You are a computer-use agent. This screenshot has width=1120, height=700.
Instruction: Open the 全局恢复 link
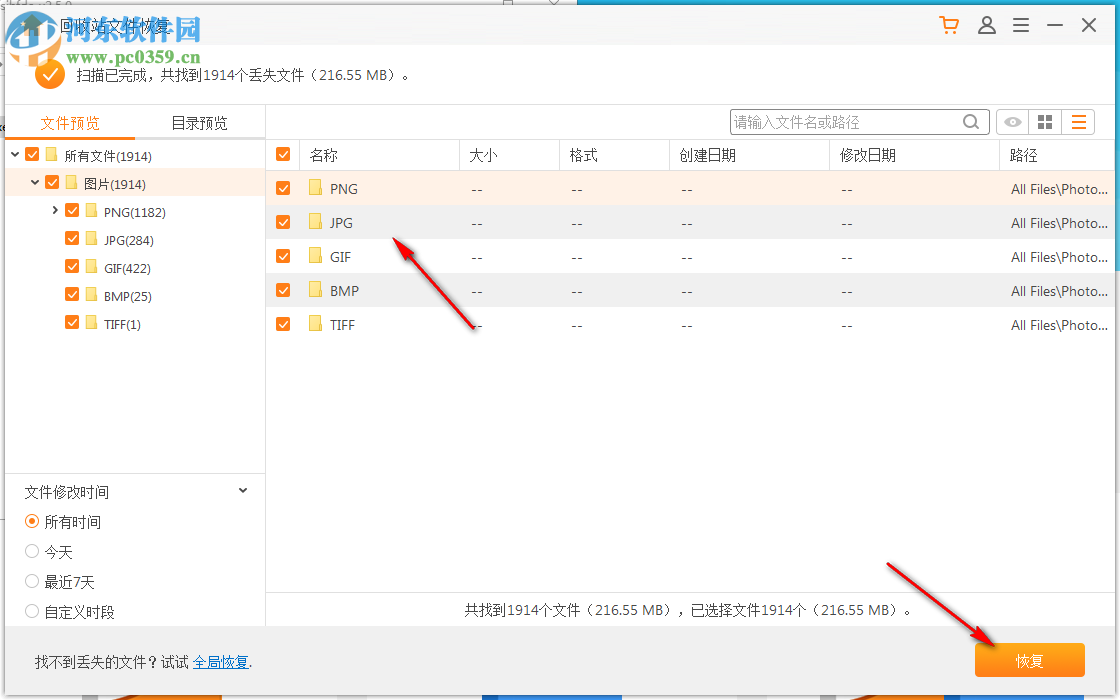[220, 662]
